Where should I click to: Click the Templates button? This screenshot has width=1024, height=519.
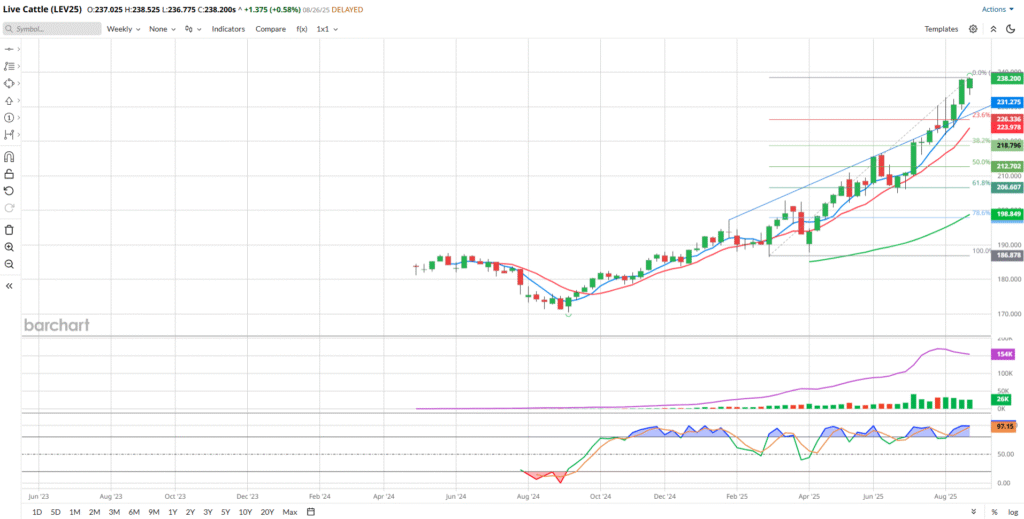941,29
